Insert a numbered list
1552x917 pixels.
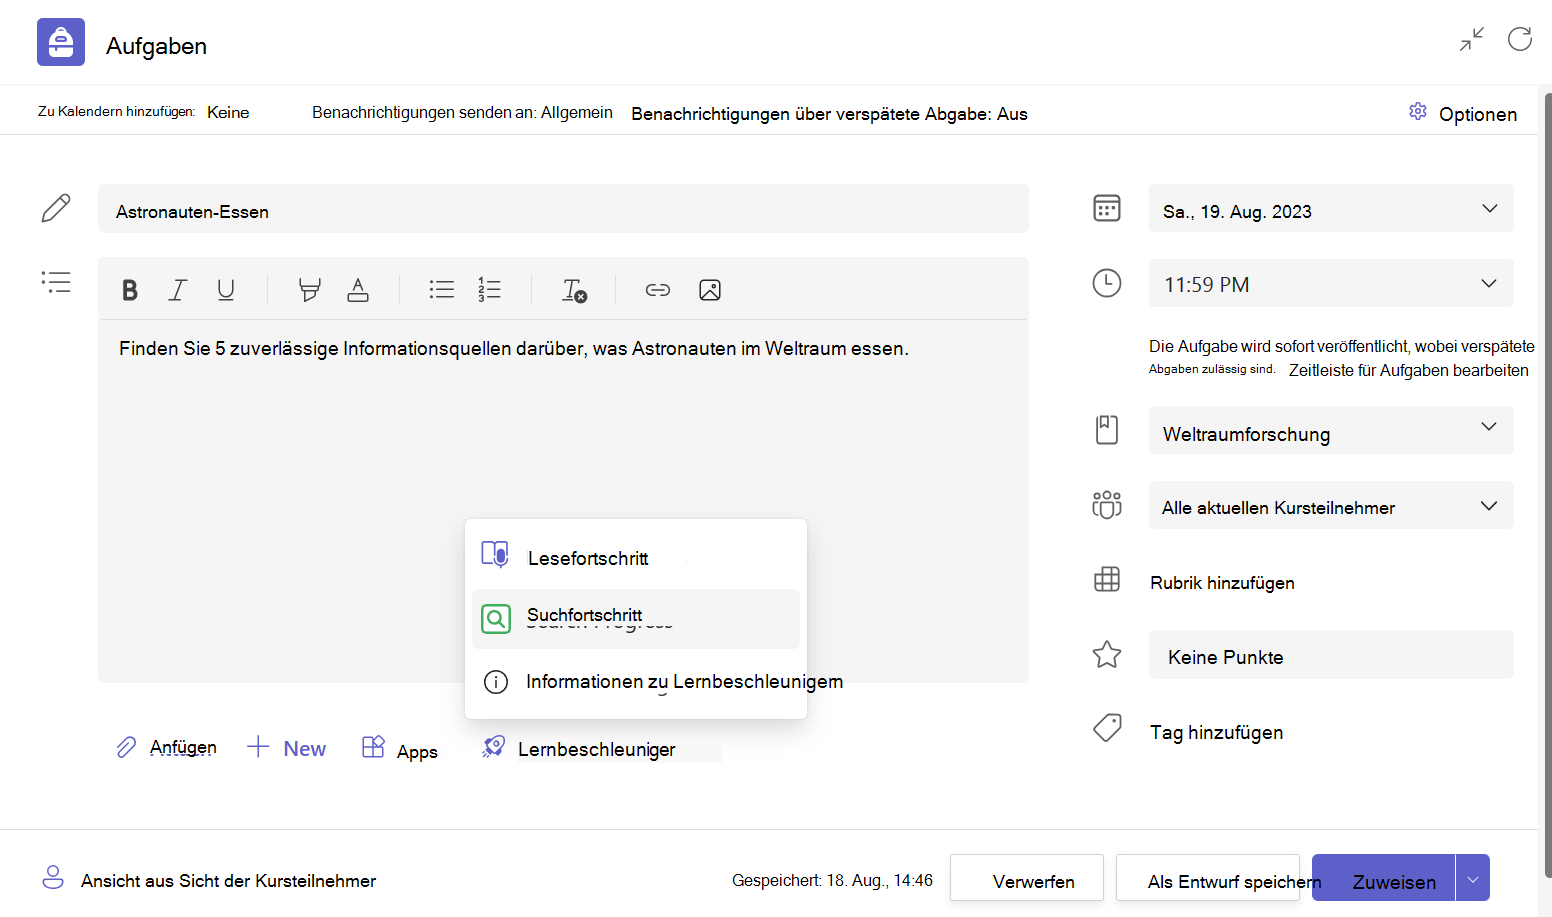tap(489, 290)
